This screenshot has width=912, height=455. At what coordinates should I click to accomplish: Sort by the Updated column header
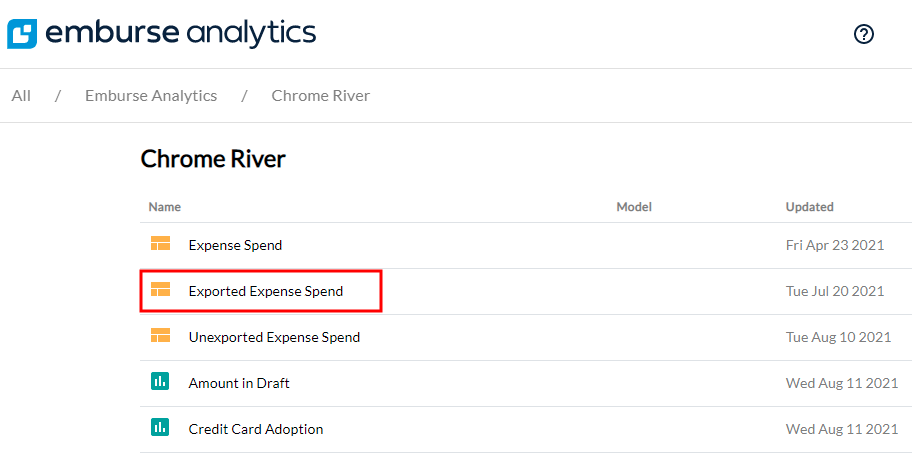pyautogui.click(x=810, y=207)
